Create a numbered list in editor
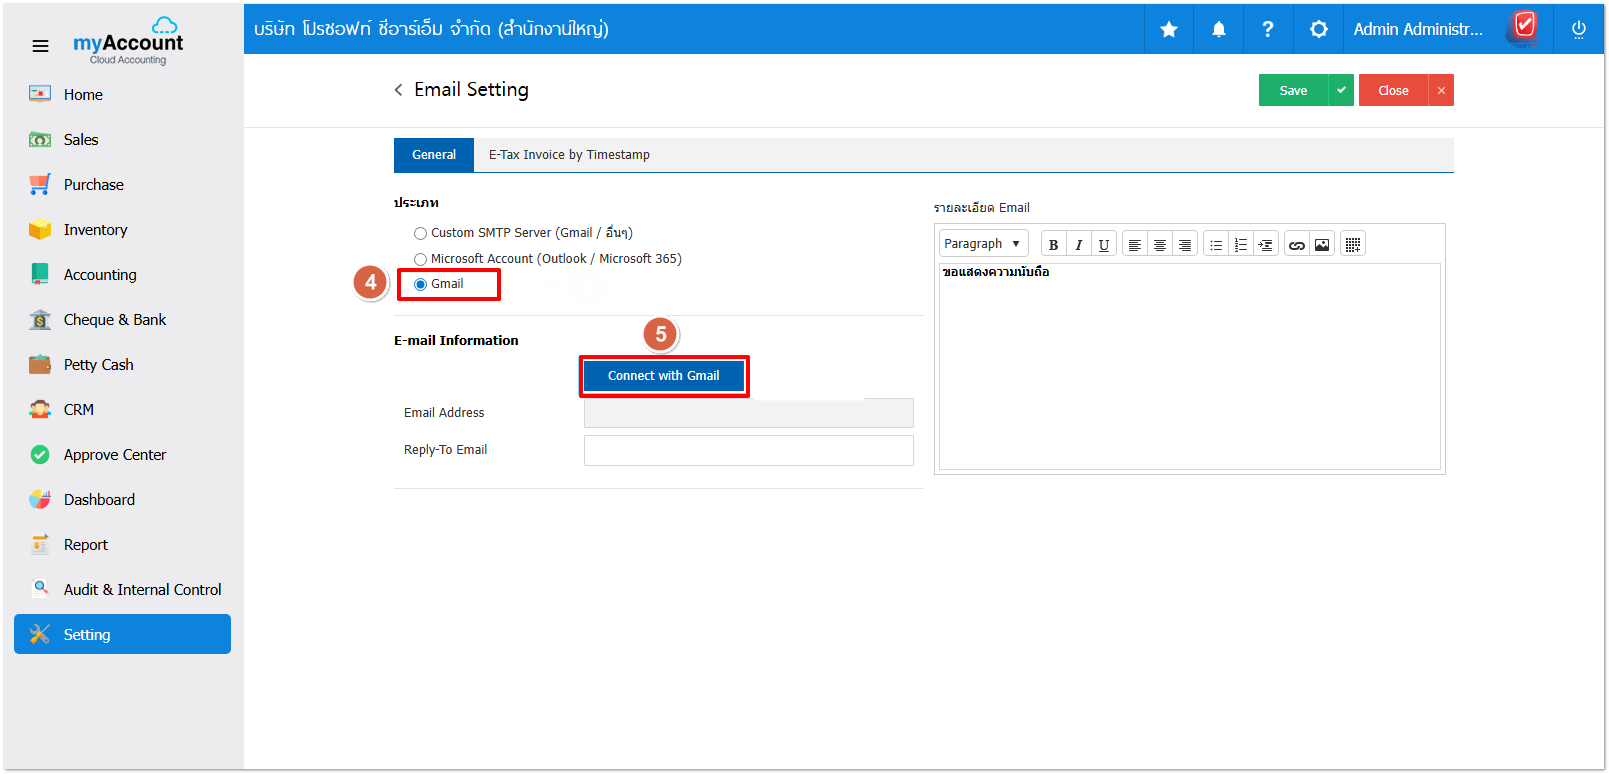Viewport: 1609px width, 774px height. pyautogui.click(x=1241, y=245)
